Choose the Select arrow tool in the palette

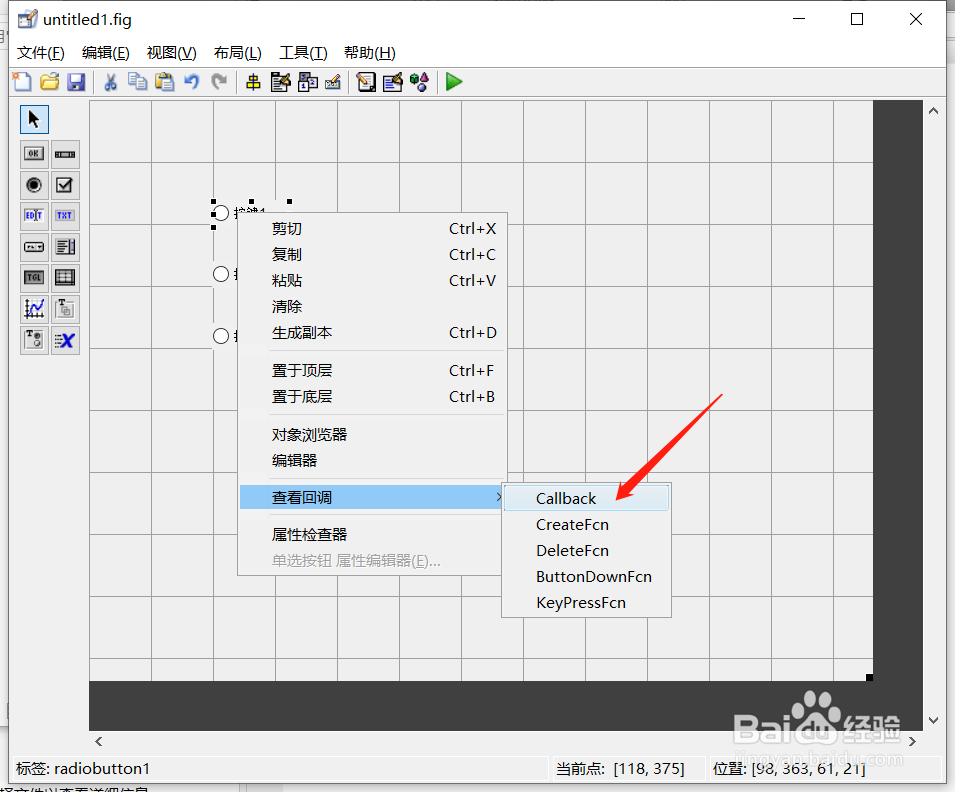(x=34, y=119)
